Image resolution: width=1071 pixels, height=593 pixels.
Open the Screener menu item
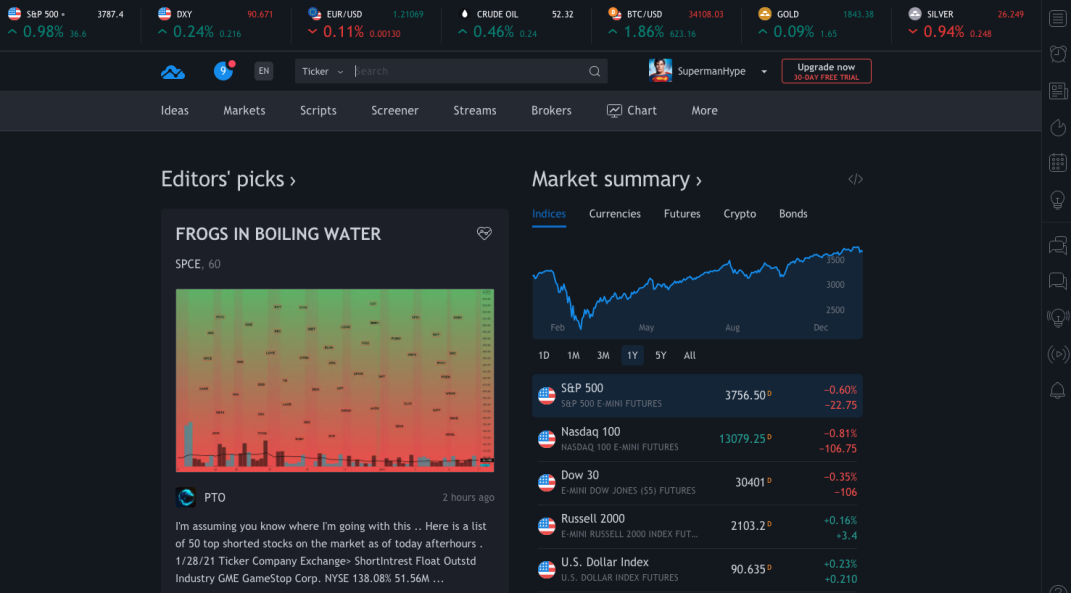point(394,111)
